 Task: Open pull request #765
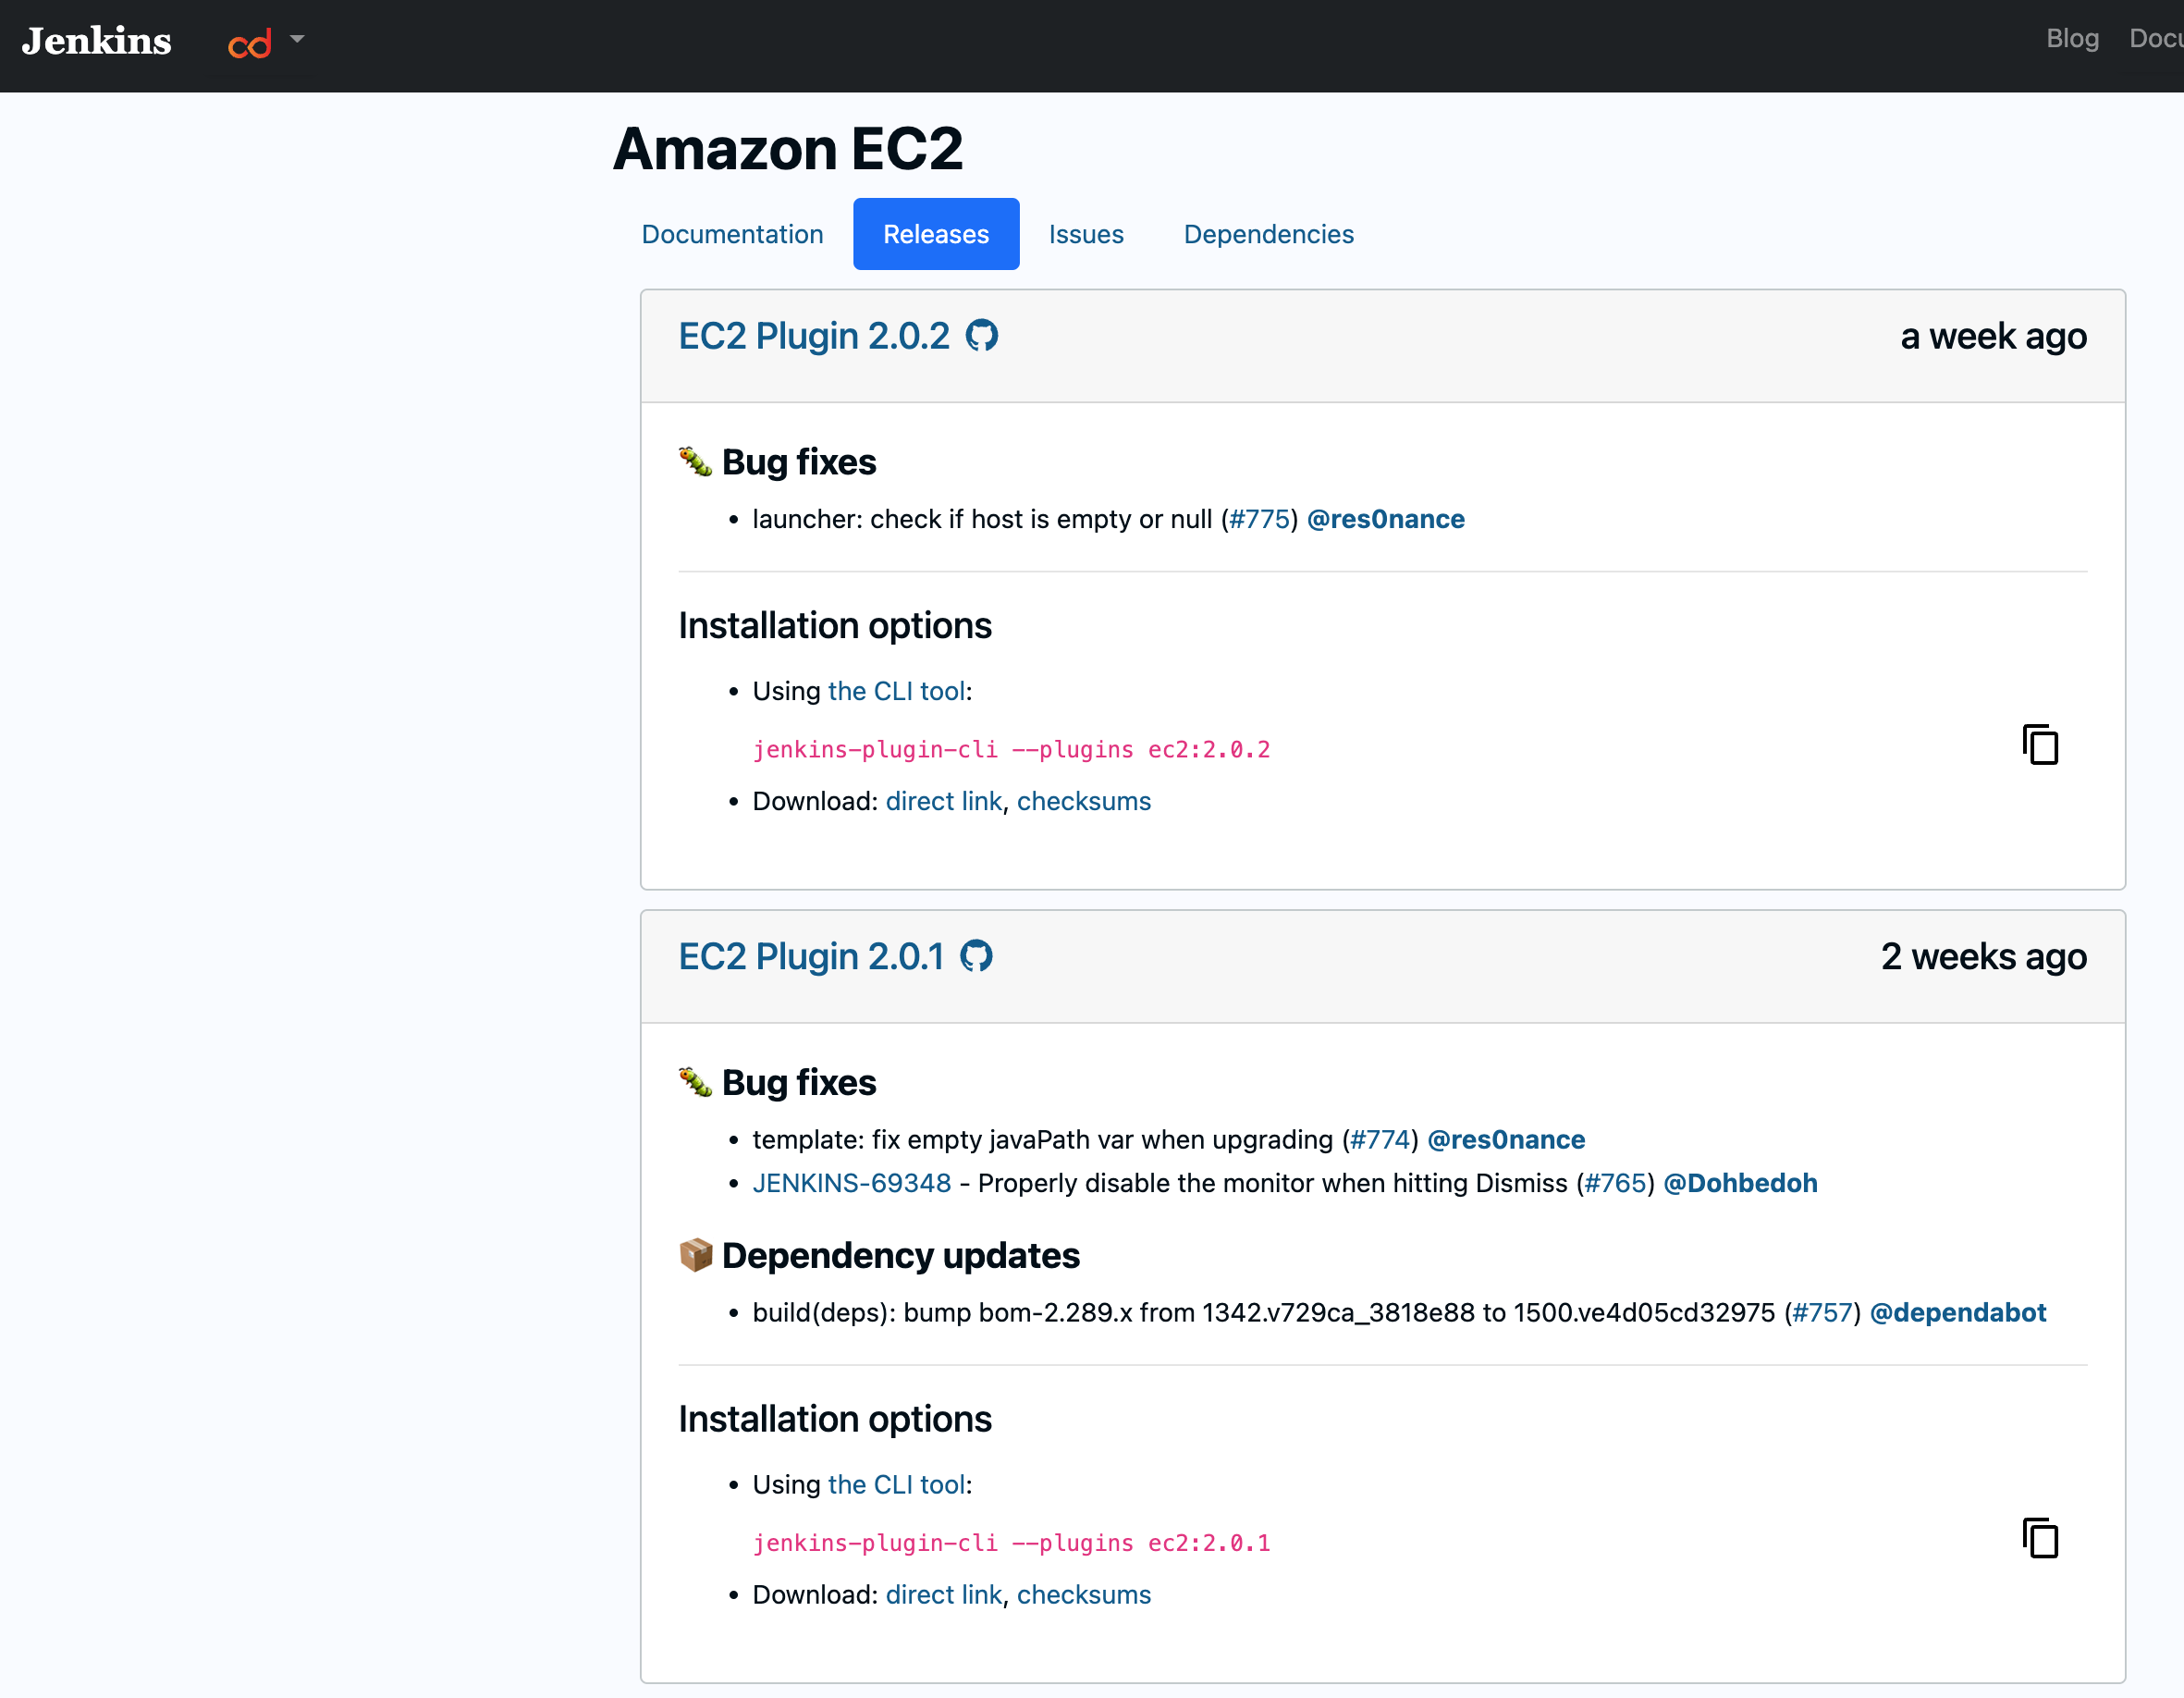pos(1616,1183)
